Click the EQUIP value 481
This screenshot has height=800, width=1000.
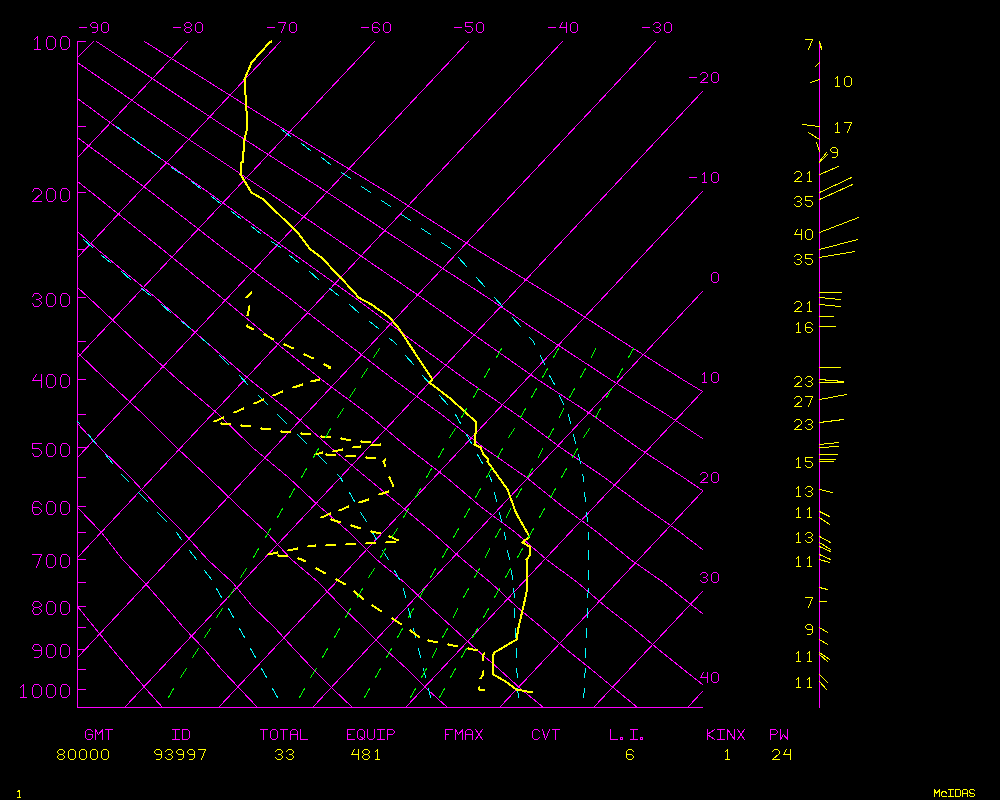pyautogui.click(x=365, y=755)
